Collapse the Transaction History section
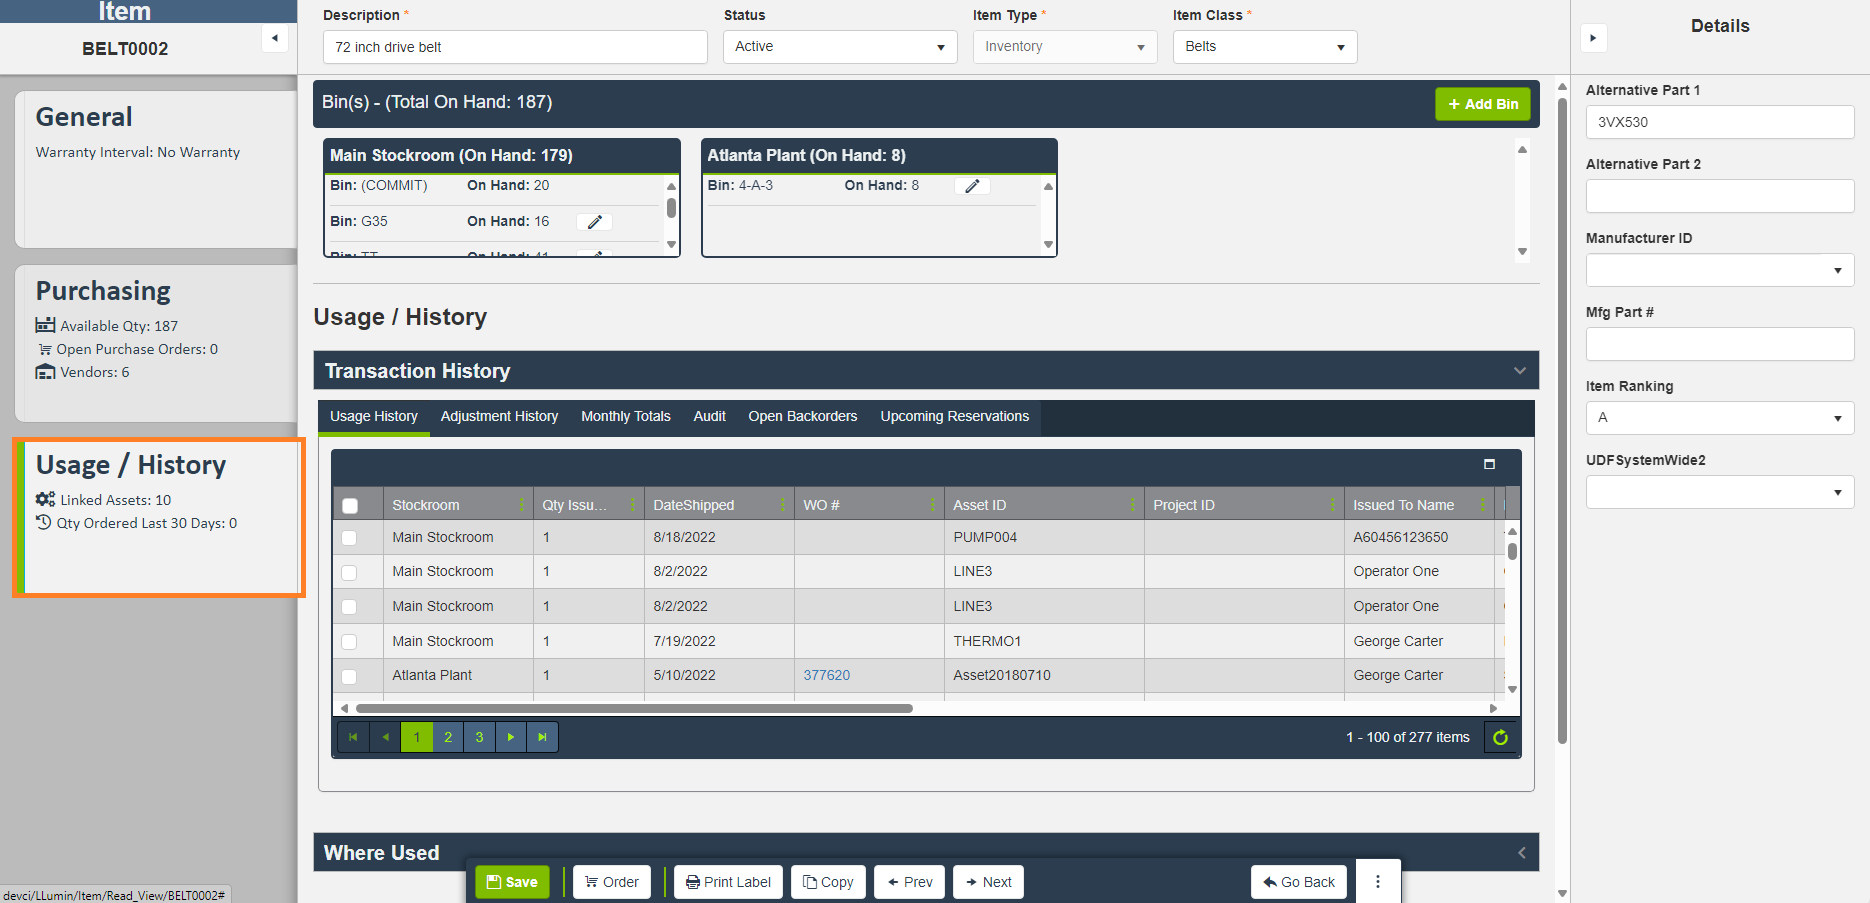Screen dimensions: 1870x903 [x=1519, y=371]
